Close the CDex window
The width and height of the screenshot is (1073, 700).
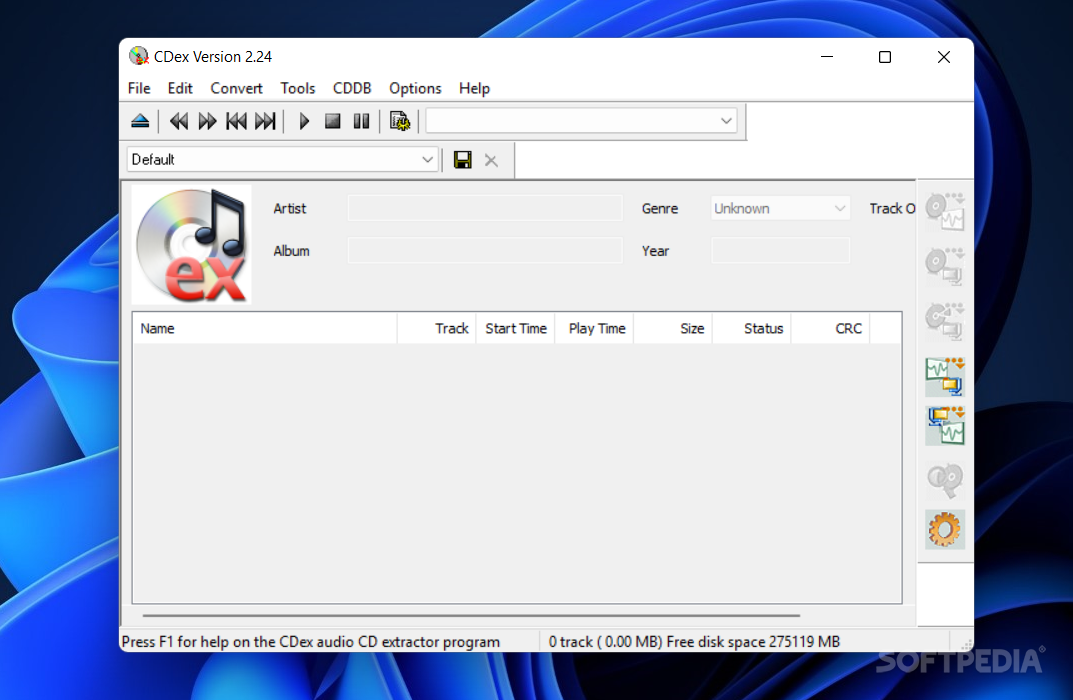tap(944, 57)
